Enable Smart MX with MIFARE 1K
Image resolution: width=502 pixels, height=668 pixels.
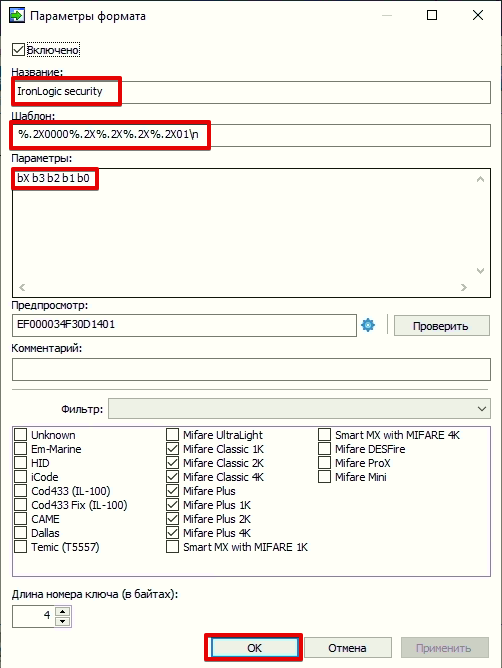(x=172, y=547)
